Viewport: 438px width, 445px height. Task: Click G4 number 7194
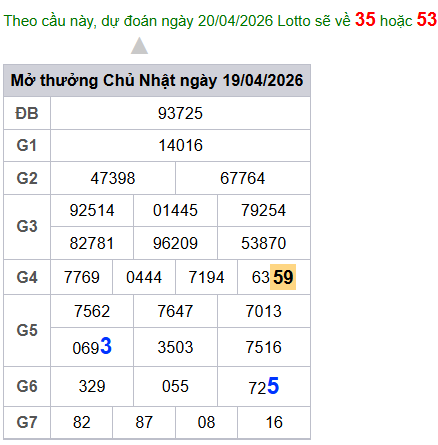pos(206,277)
